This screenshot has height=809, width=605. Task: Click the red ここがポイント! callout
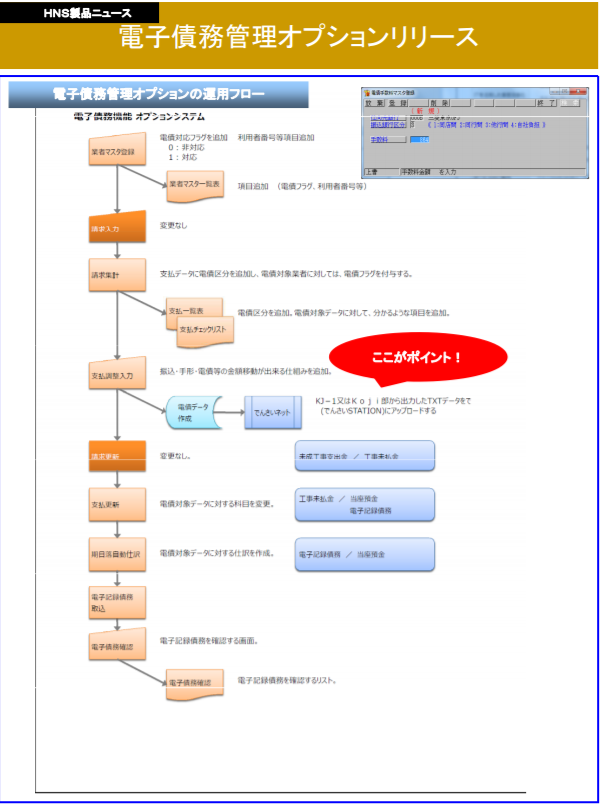[417, 357]
